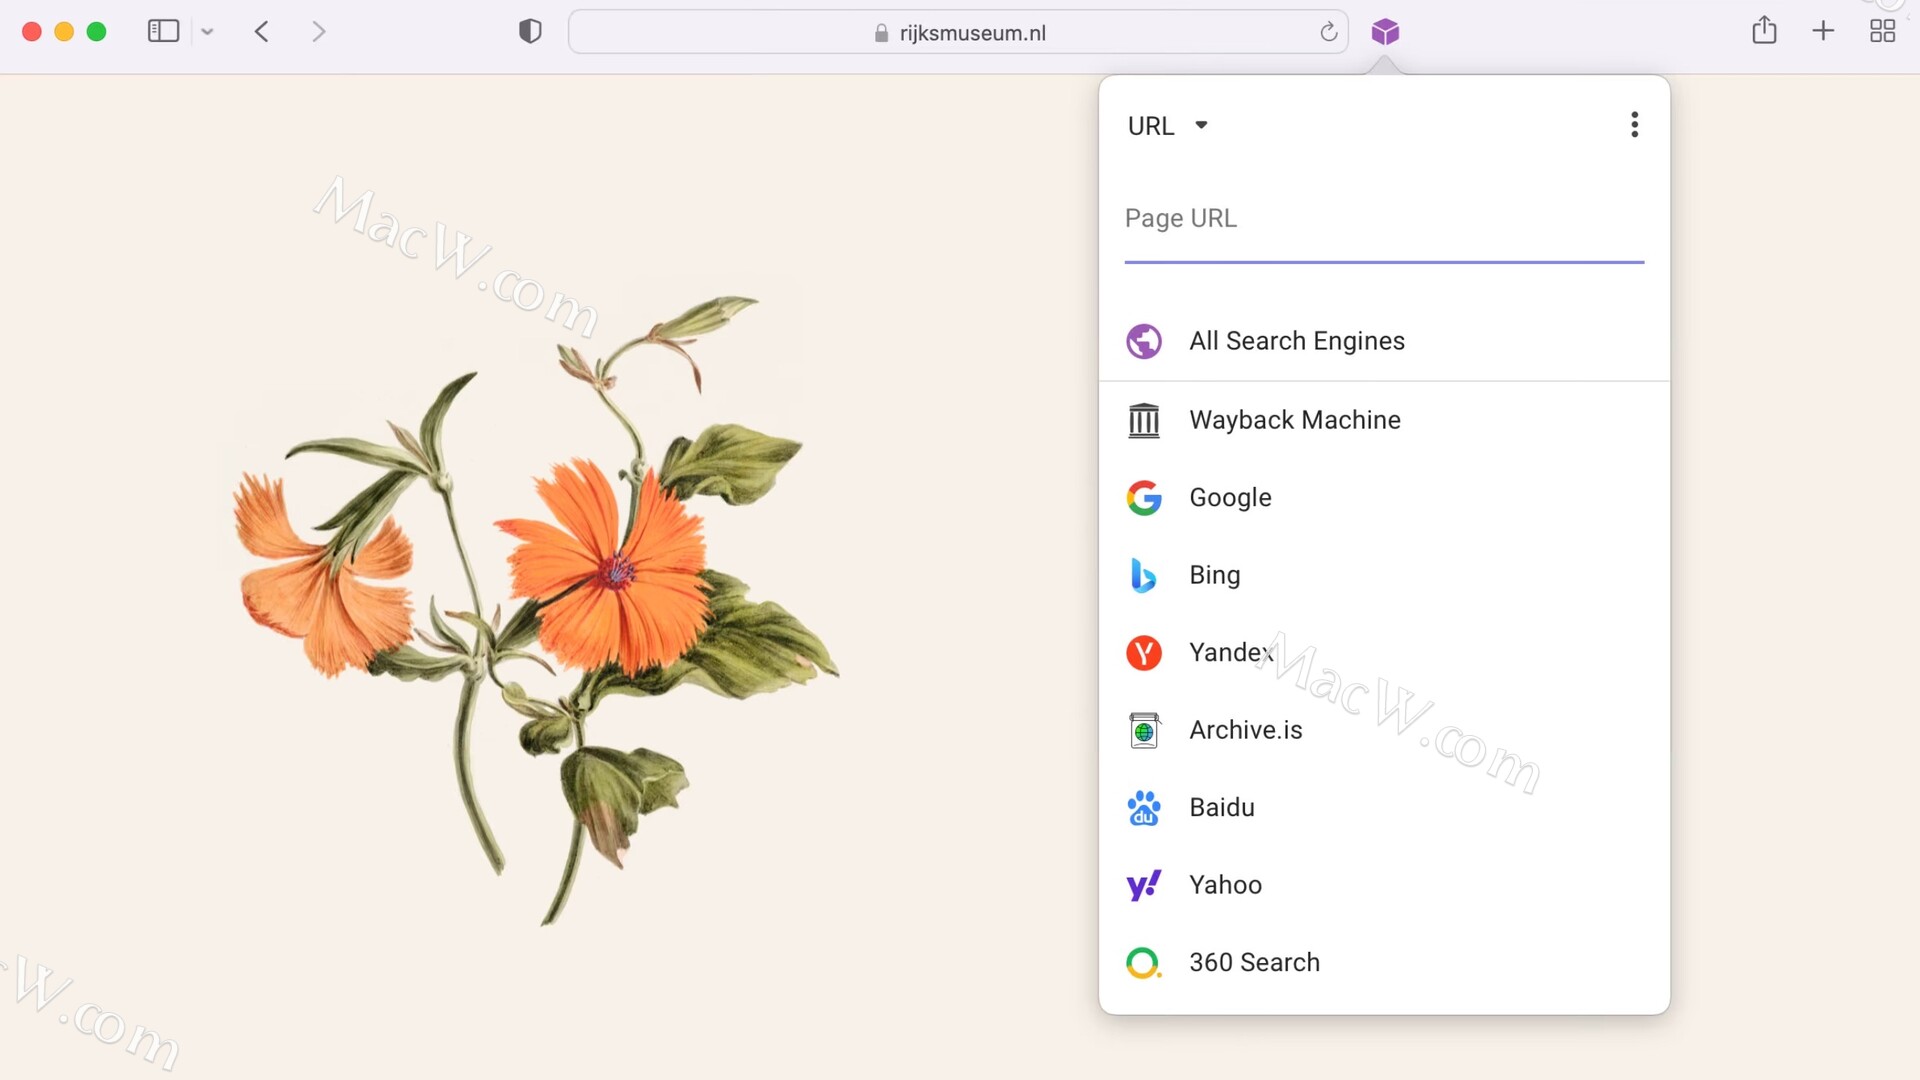The width and height of the screenshot is (1920, 1080).
Task: Click the Archive.is icon
Action: 1144,731
